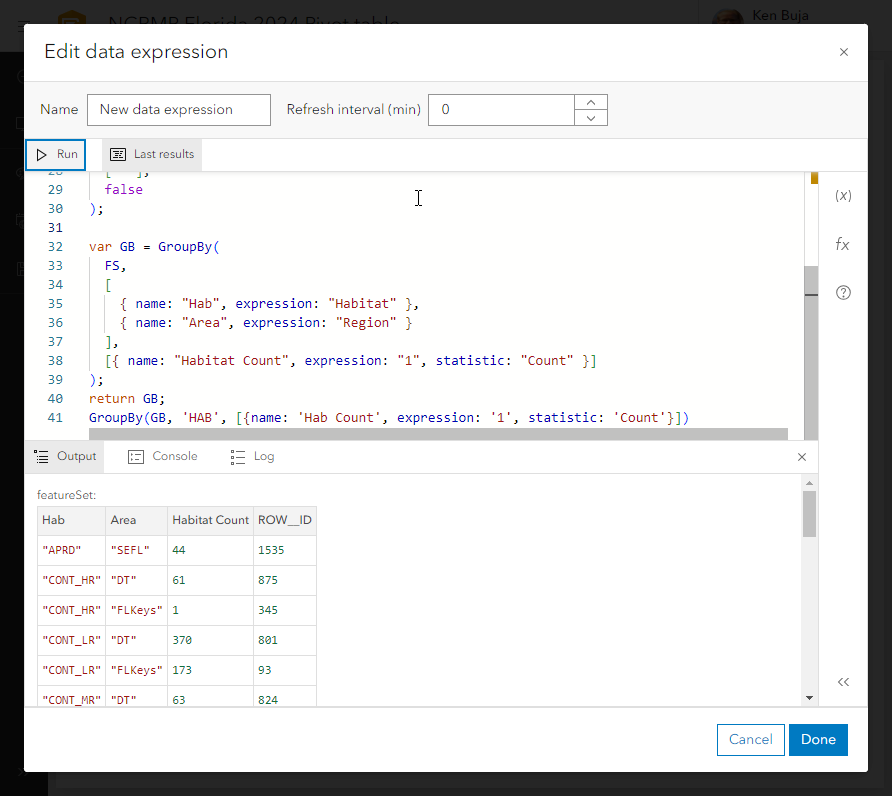
Task: Click the Name input field
Action: [x=179, y=110]
